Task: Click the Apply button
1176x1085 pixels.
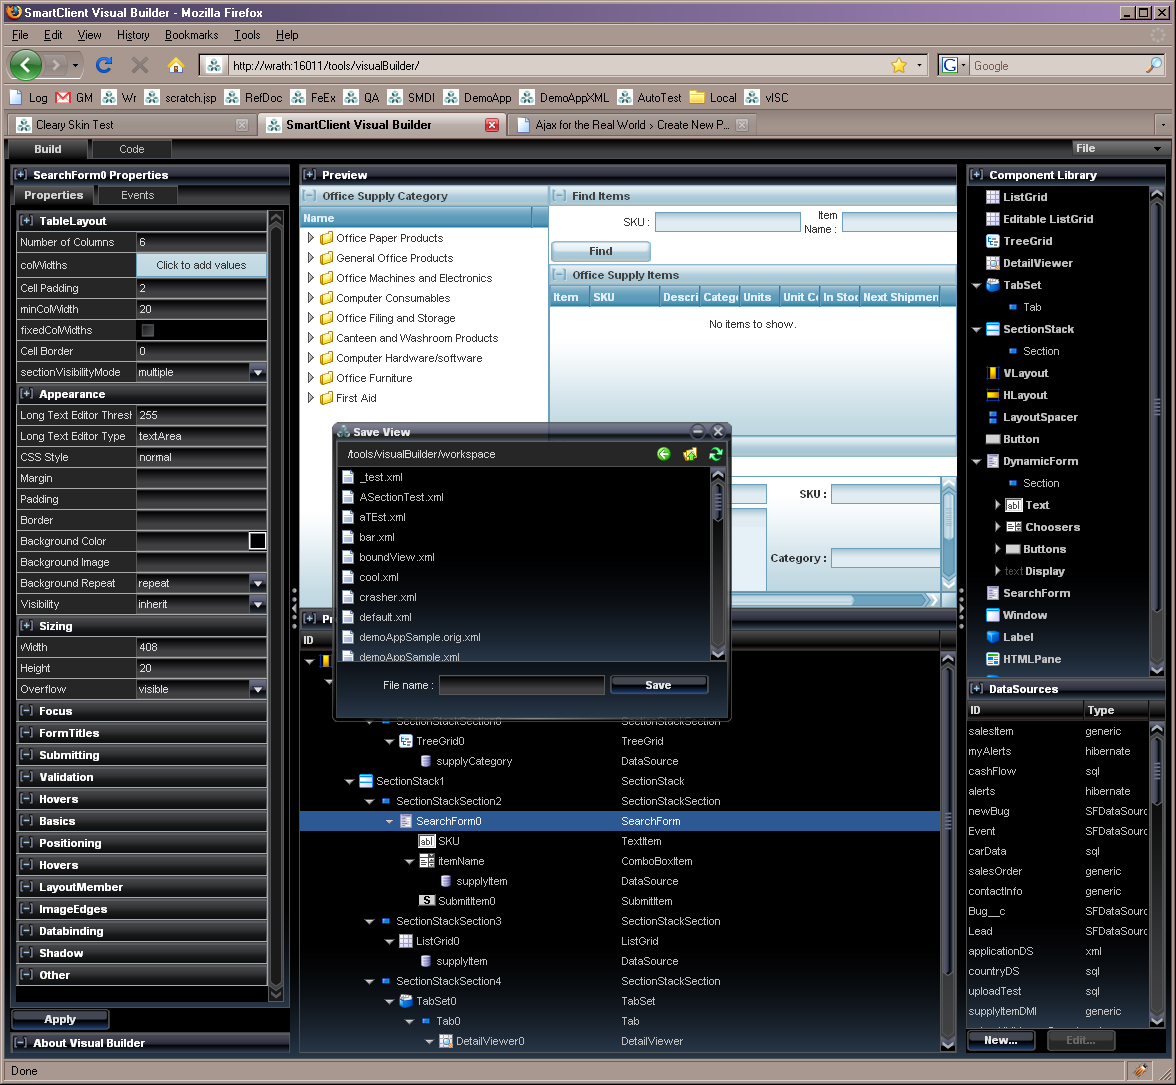Action: pyautogui.click(x=60, y=1019)
